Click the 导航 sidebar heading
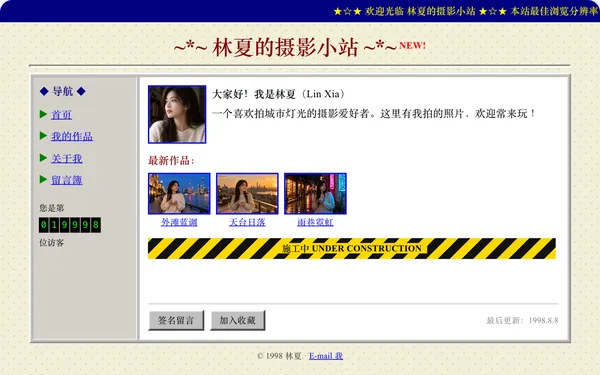Image resolution: width=600 pixels, height=375 pixels. coord(63,91)
